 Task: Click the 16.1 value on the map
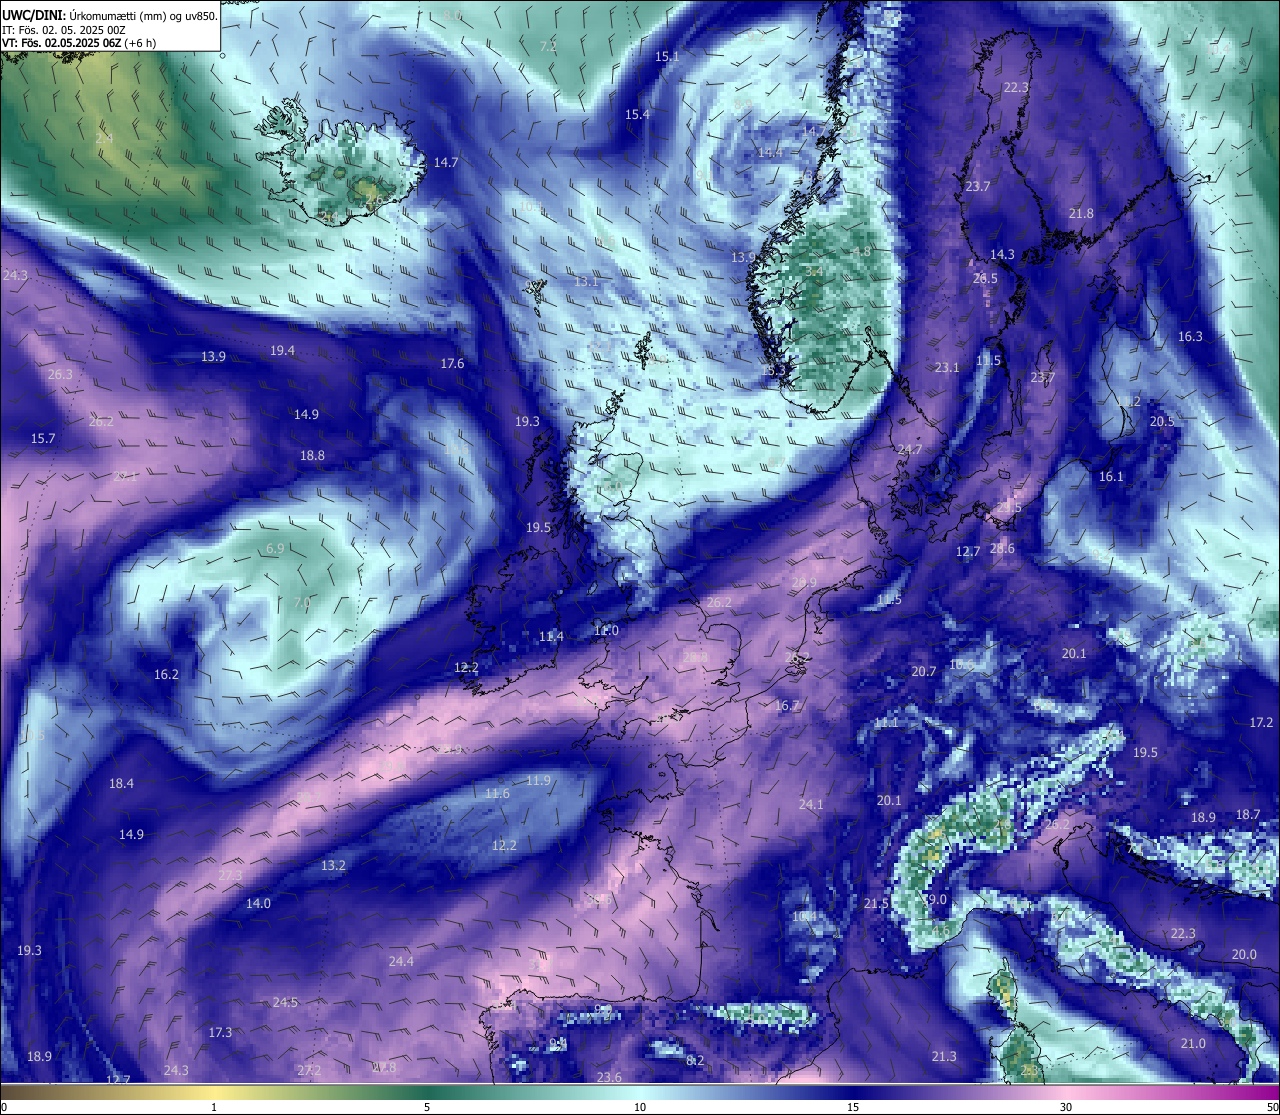pos(1111,477)
